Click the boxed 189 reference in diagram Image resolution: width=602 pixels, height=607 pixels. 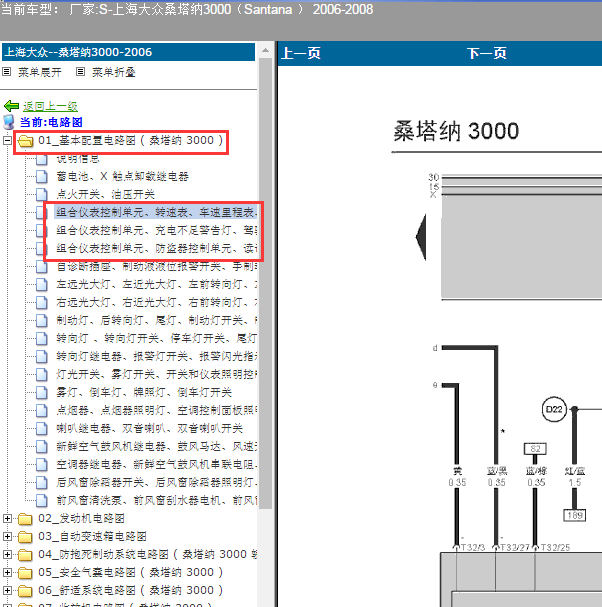575,515
